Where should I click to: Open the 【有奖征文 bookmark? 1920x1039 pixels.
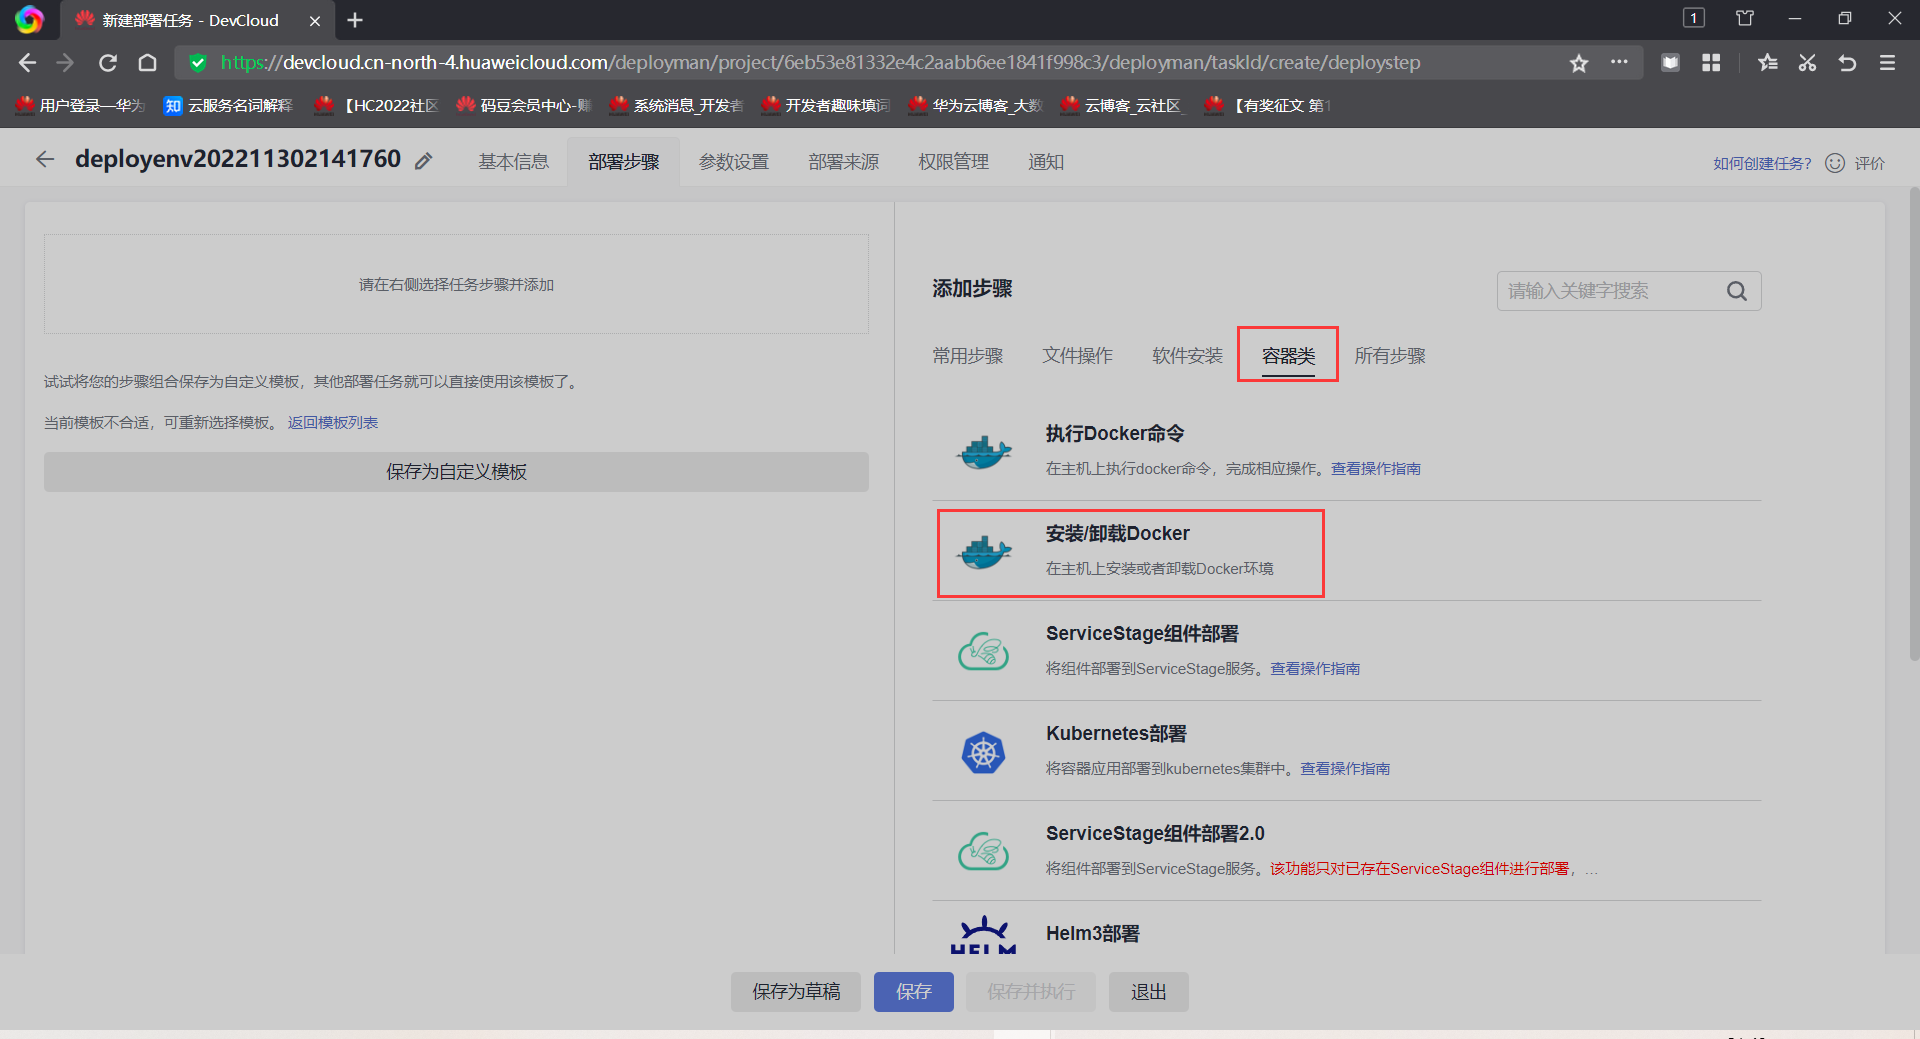(1269, 105)
